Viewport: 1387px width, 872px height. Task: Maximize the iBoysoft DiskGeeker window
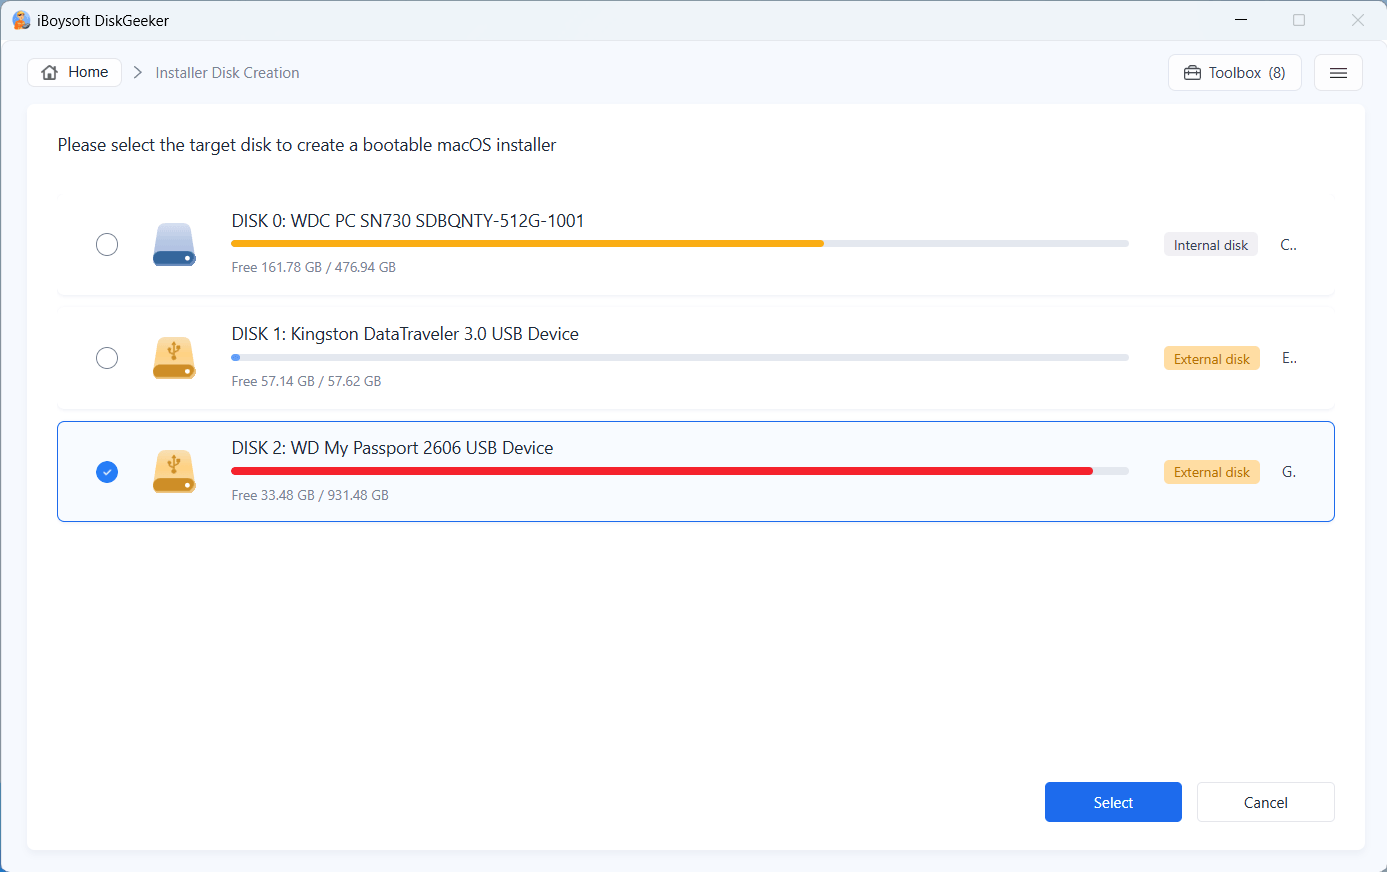click(1299, 20)
